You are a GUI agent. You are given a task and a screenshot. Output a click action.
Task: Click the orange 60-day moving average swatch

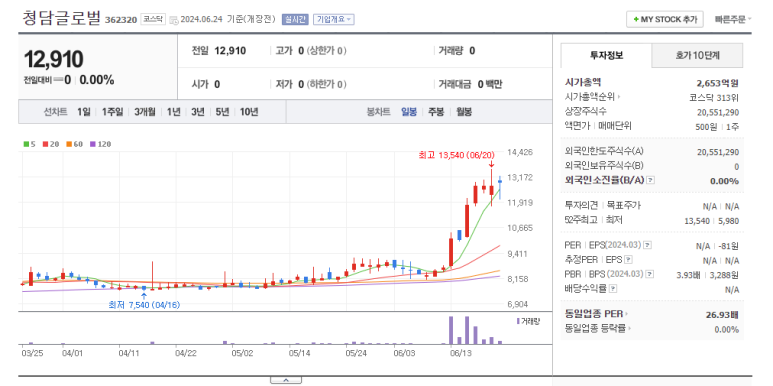pos(68,144)
